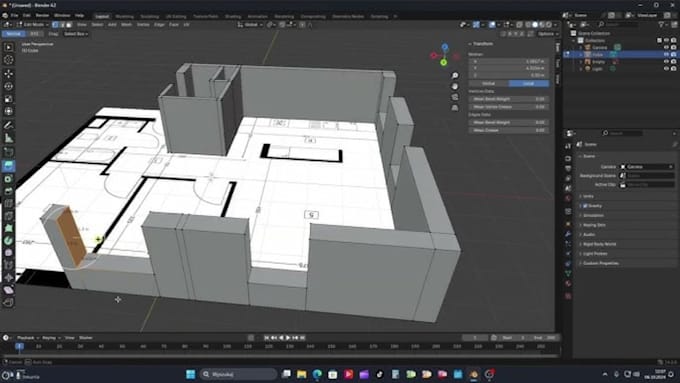Expand the Cube item in the outliner
680x383 pixels.
[581, 55]
